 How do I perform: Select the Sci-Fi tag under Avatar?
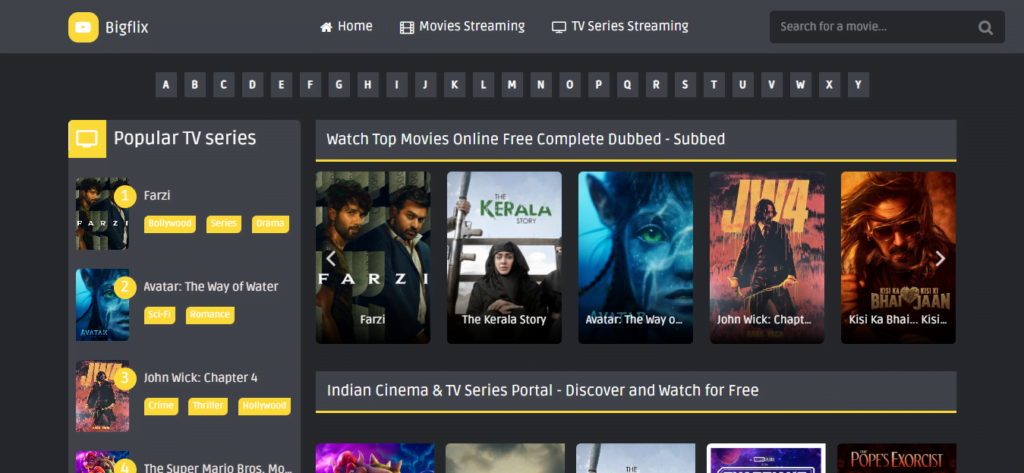pos(159,316)
